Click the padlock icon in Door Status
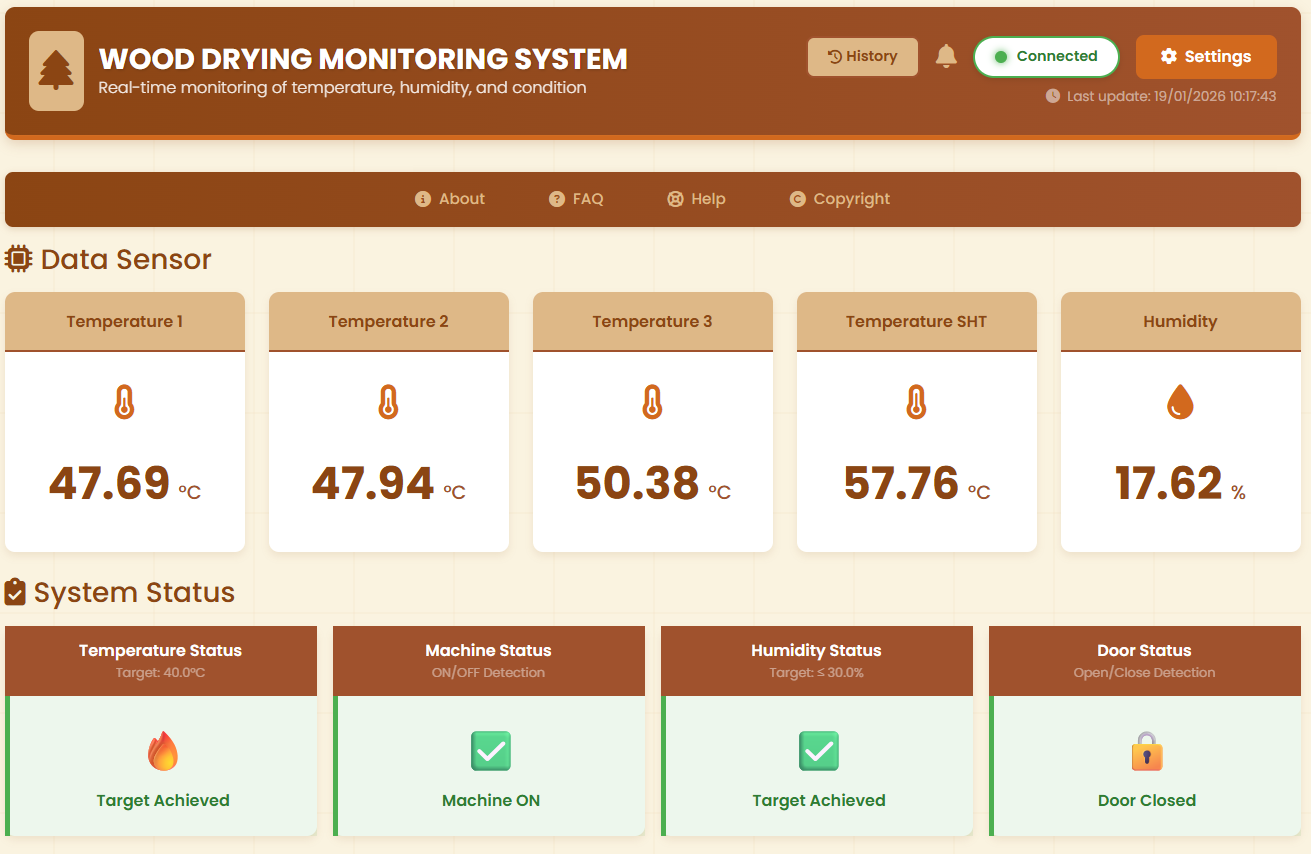1311x854 pixels. (x=1147, y=751)
